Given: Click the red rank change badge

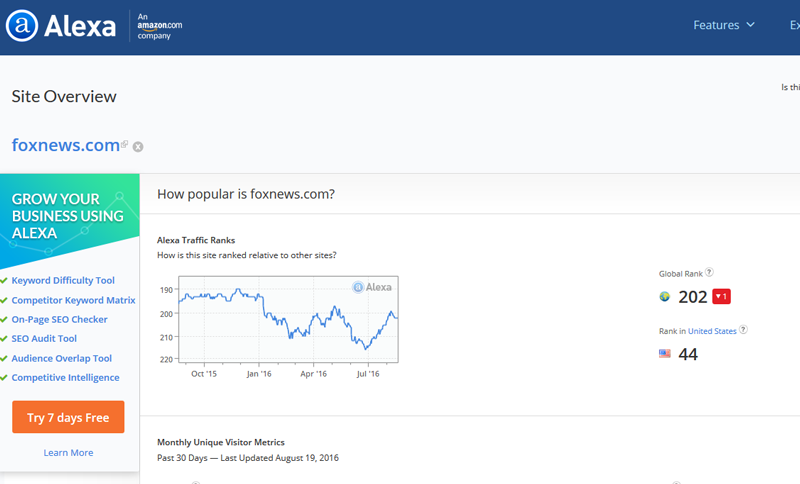Looking at the screenshot, I should point(721,296).
